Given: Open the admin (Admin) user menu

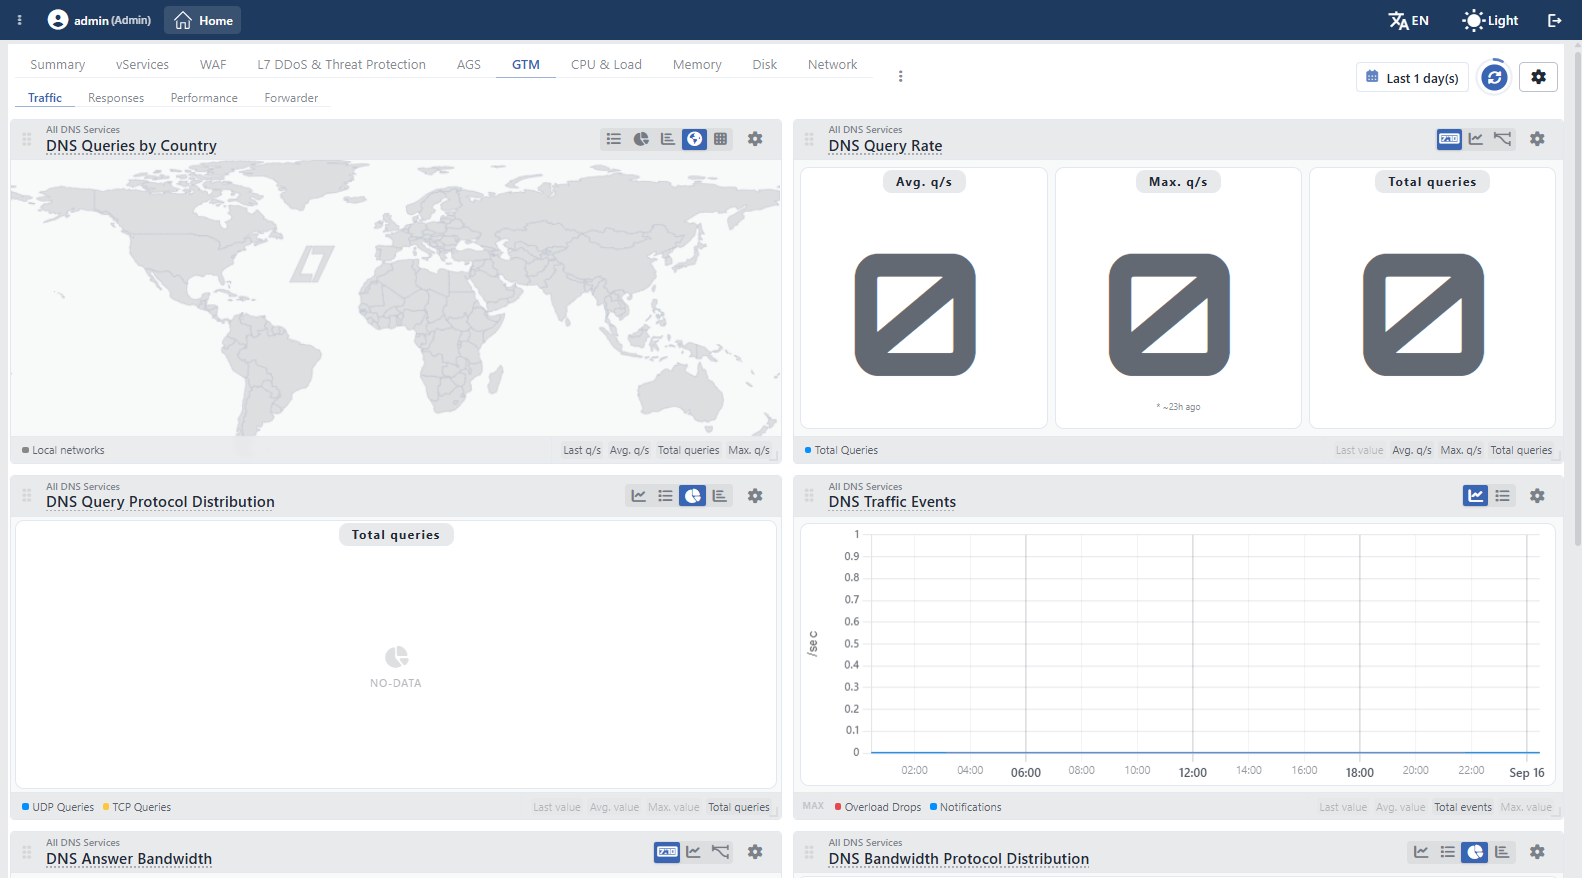Looking at the screenshot, I should 100,20.
